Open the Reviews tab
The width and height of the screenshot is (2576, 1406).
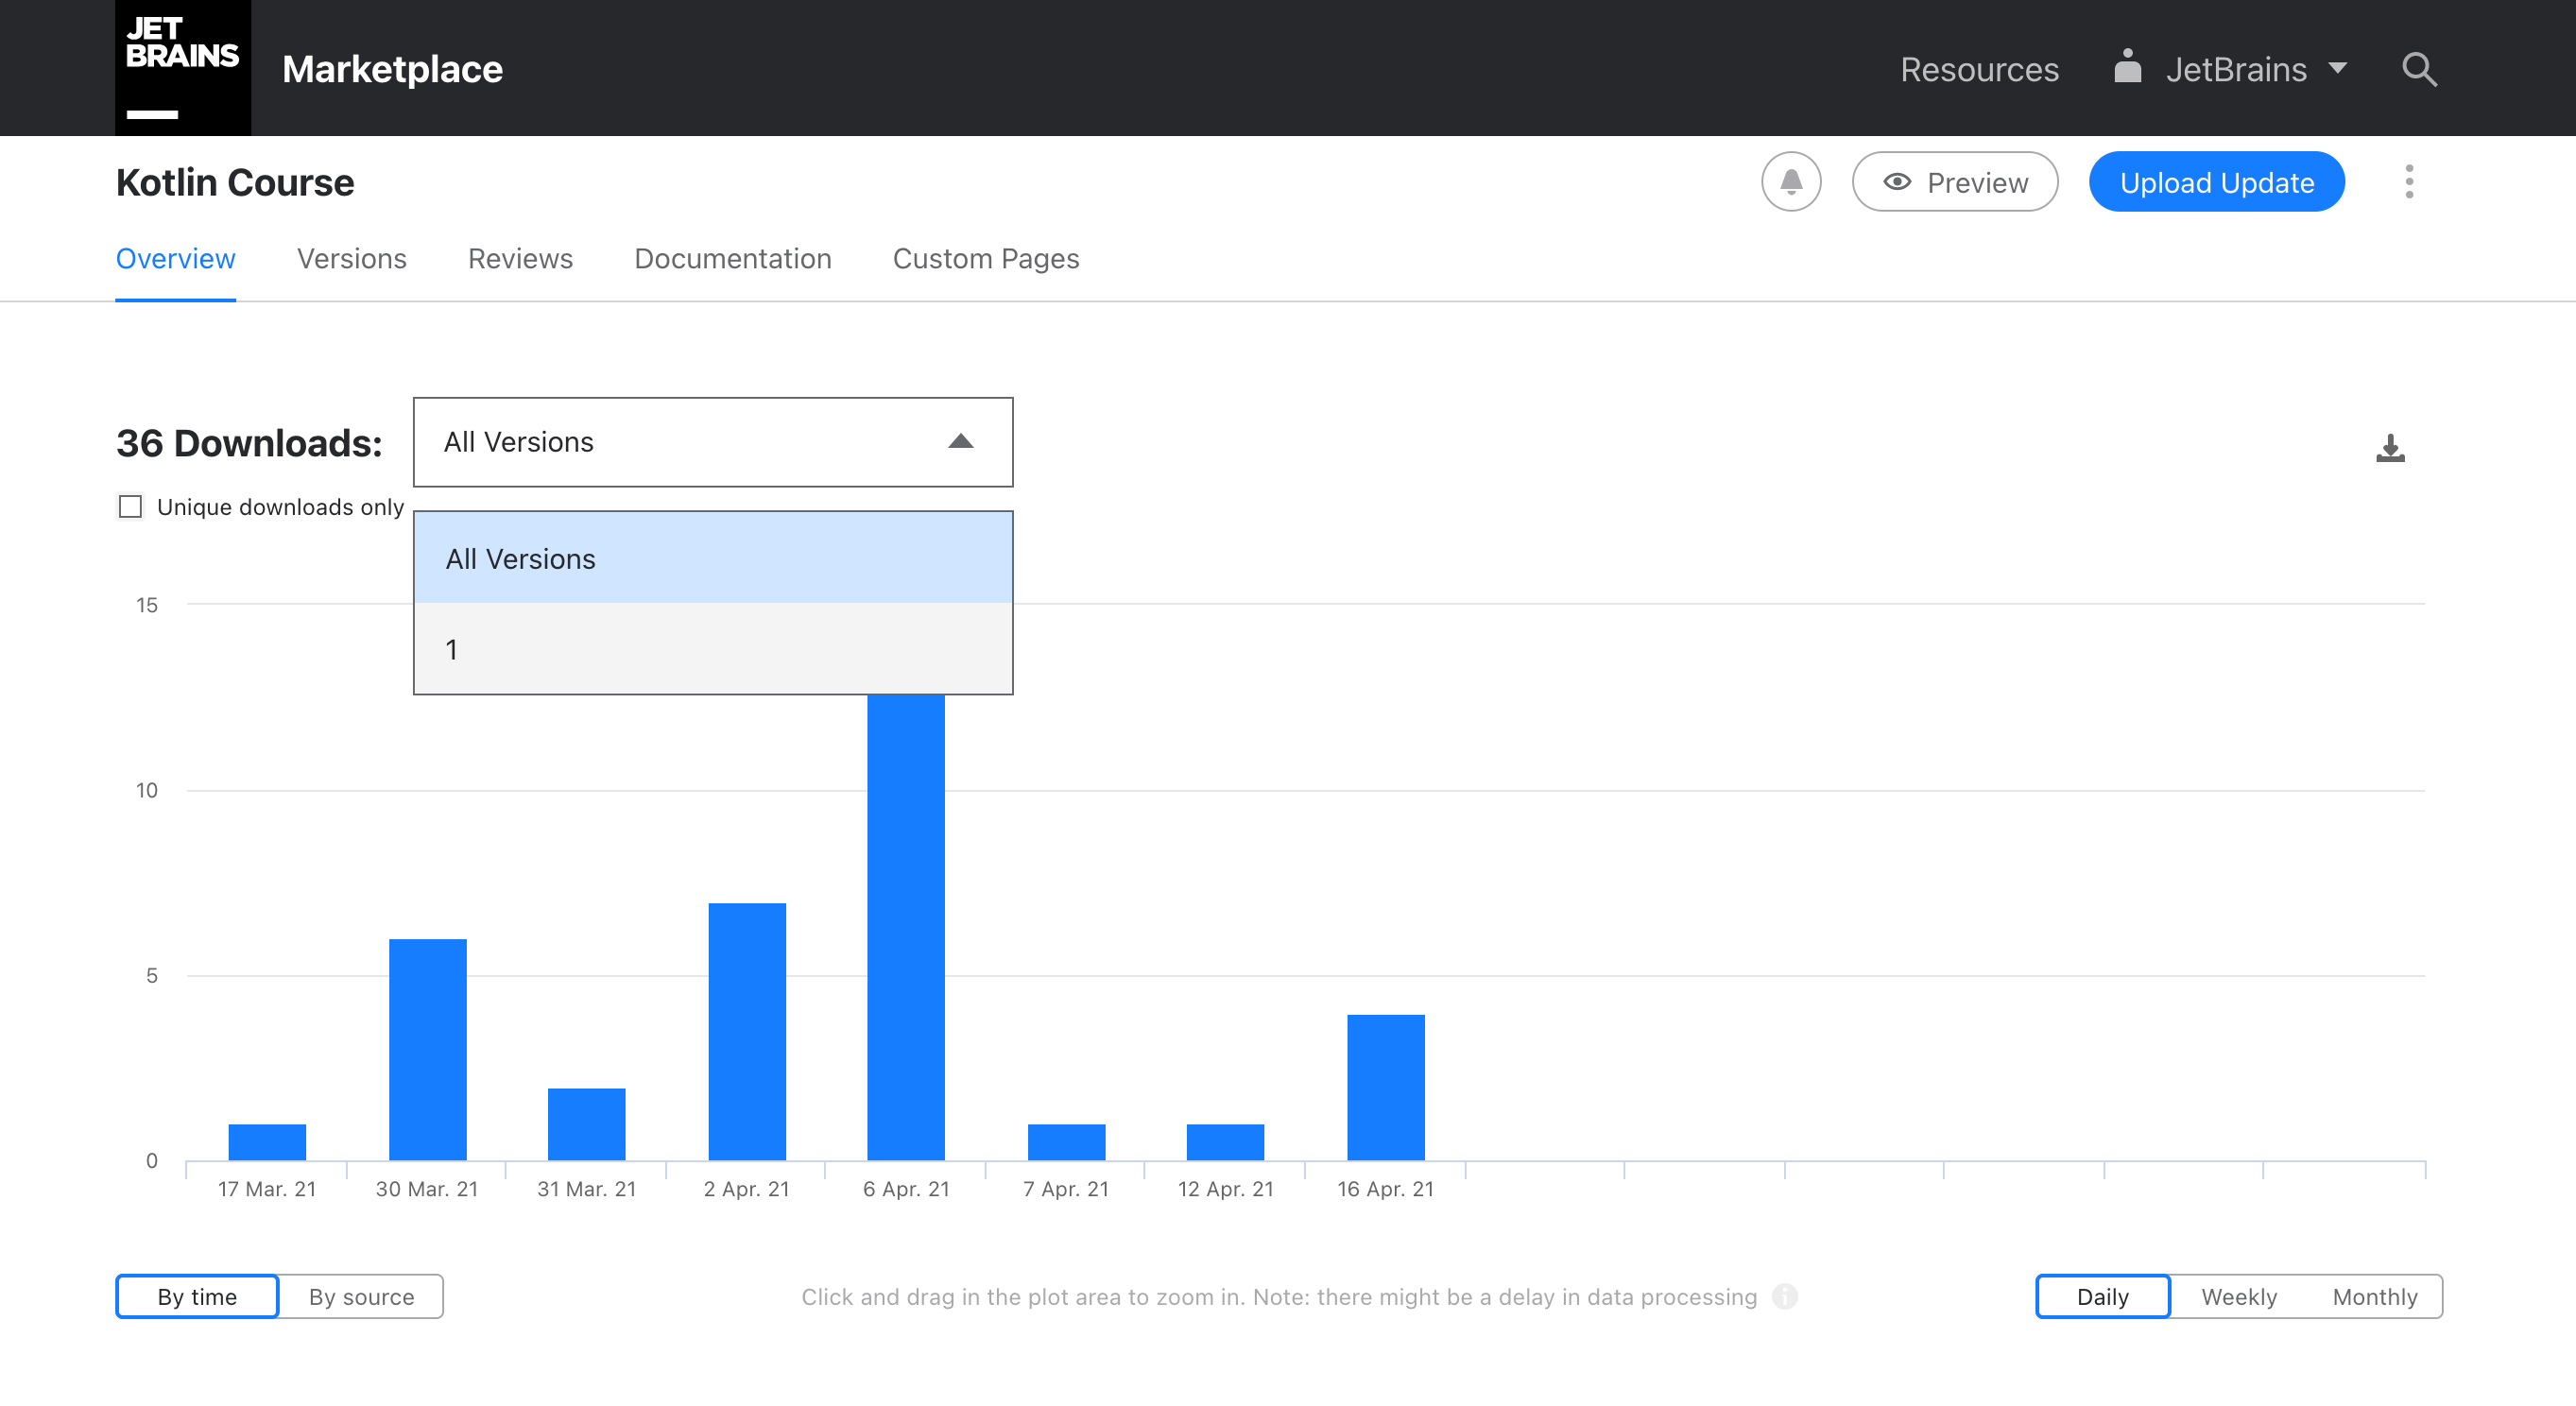520,258
